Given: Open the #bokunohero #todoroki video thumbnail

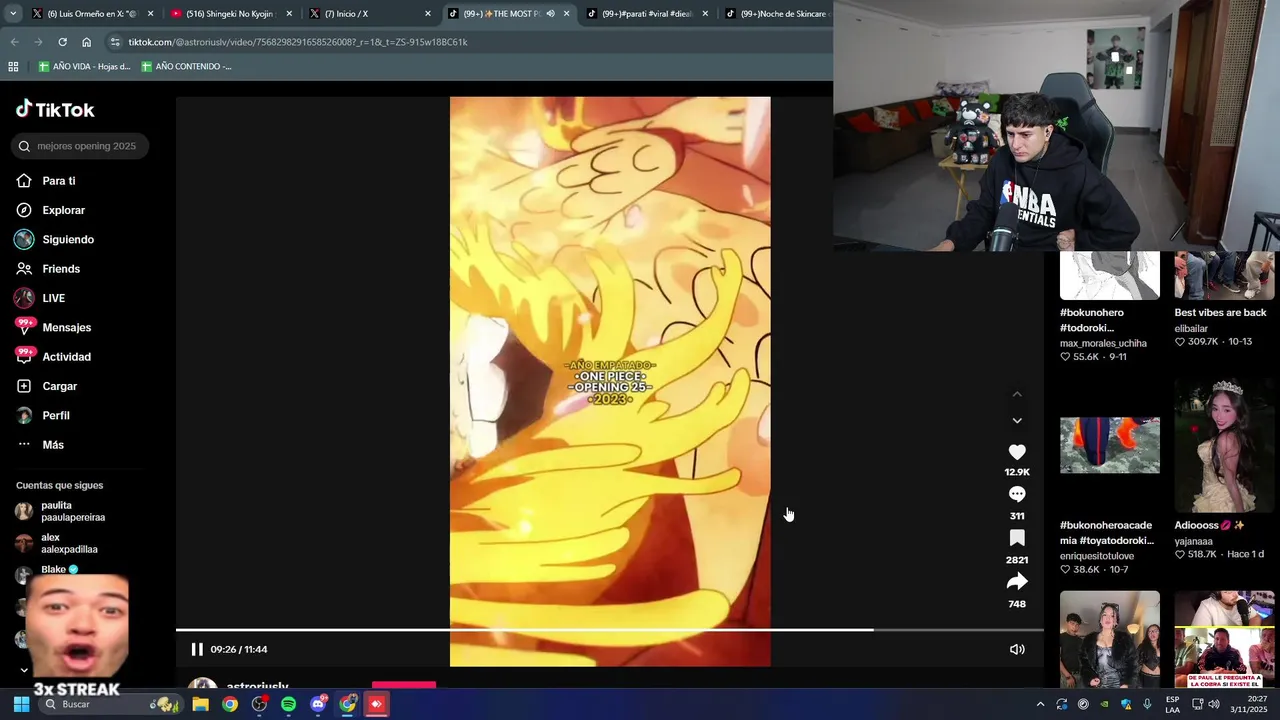Looking at the screenshot, I should tap(1110, 275).
